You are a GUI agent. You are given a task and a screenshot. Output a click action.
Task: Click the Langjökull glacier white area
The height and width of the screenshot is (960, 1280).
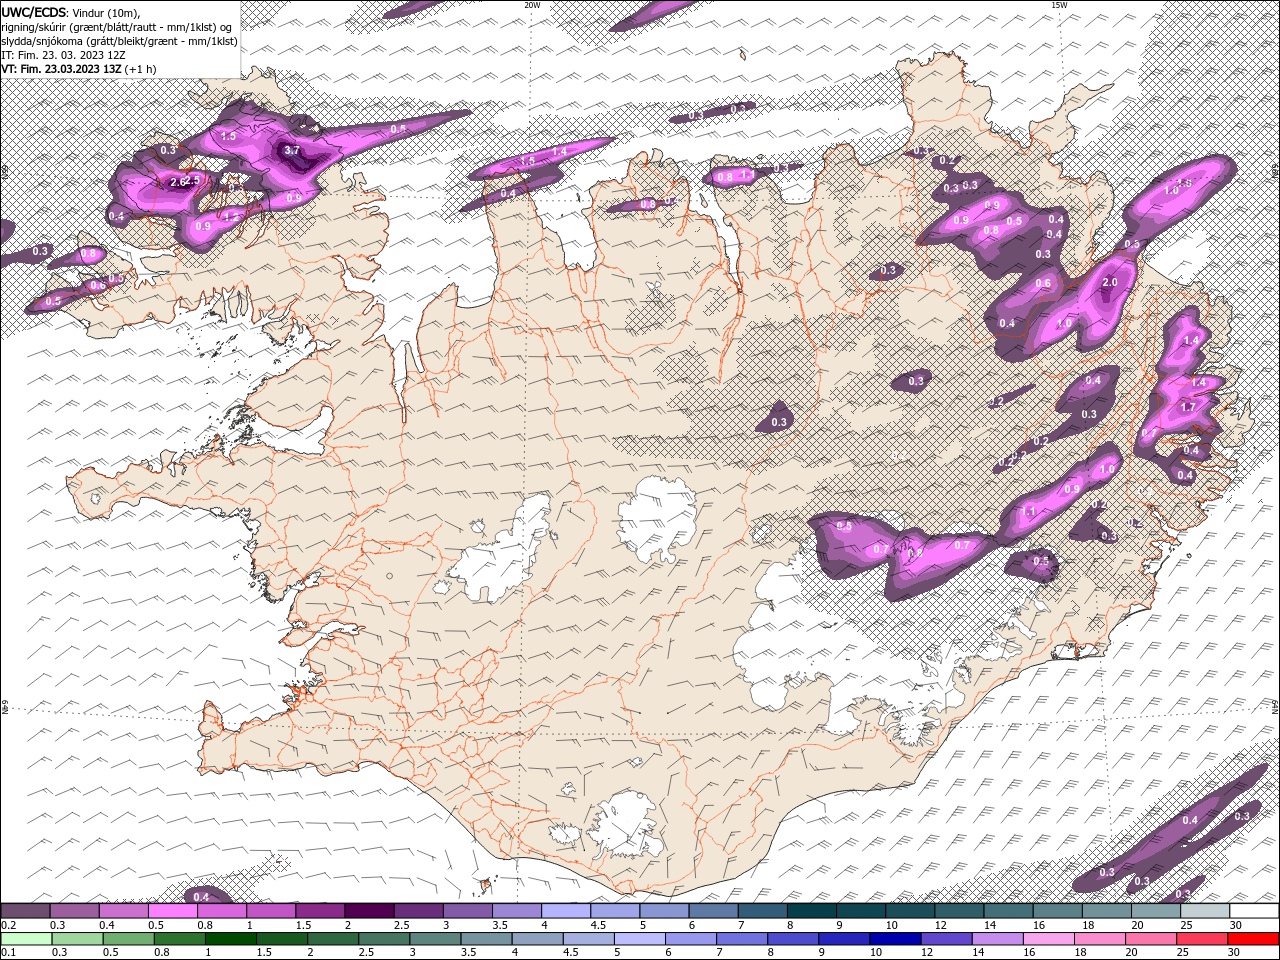[x=500, y=553]
